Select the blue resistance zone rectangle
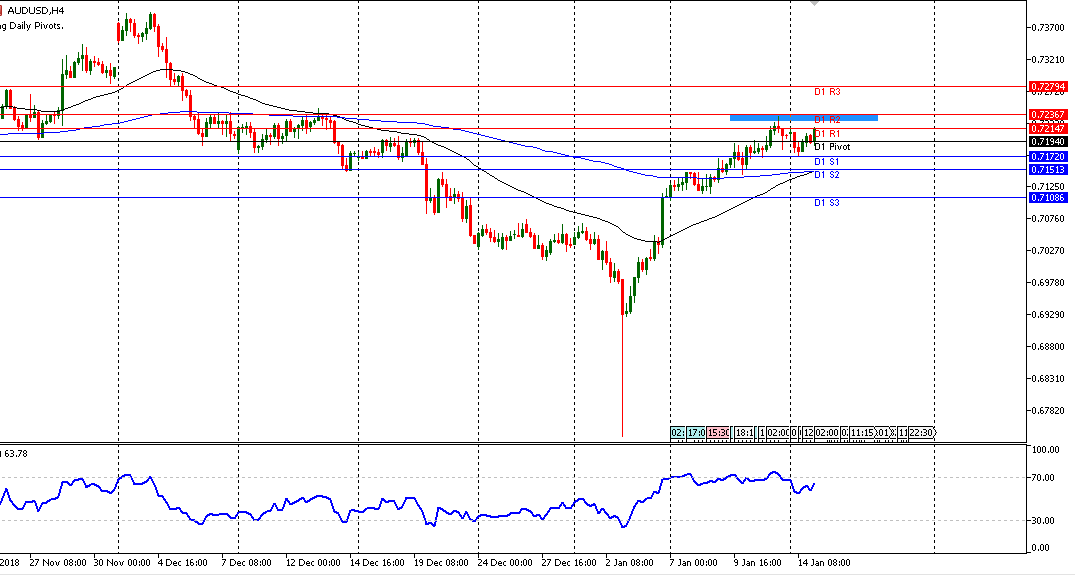This screenshot has width=1075, height=575. click(x=803, y=118)
